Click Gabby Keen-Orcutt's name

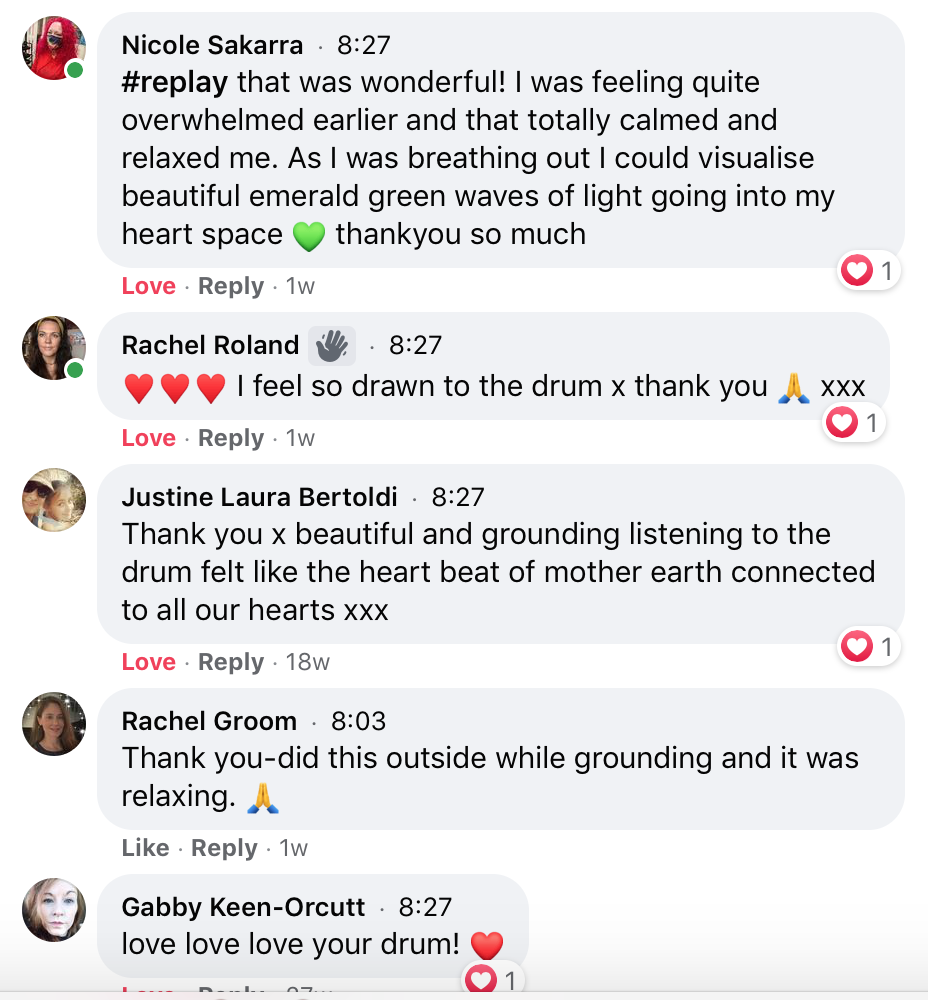click(243, 907)
